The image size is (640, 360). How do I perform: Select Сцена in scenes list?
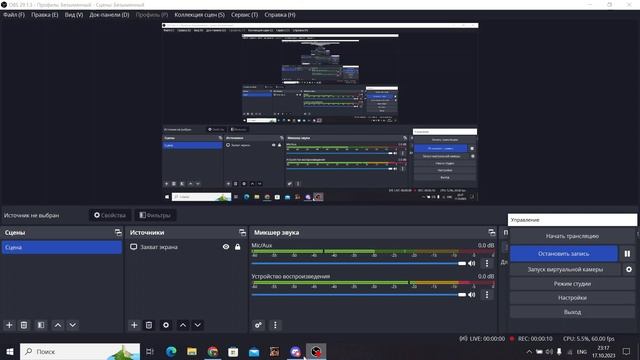pos(62,247)
